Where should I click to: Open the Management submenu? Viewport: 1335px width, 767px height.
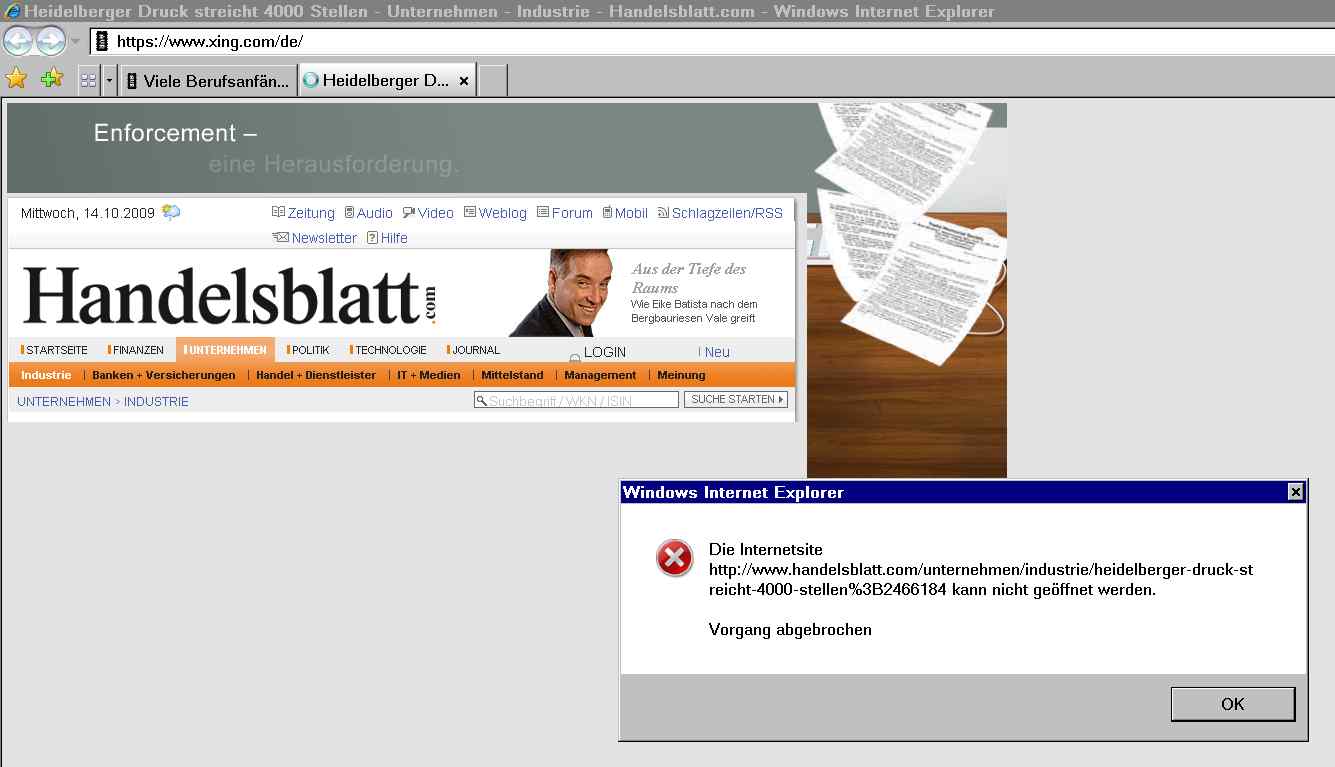(x=600, y=375)
